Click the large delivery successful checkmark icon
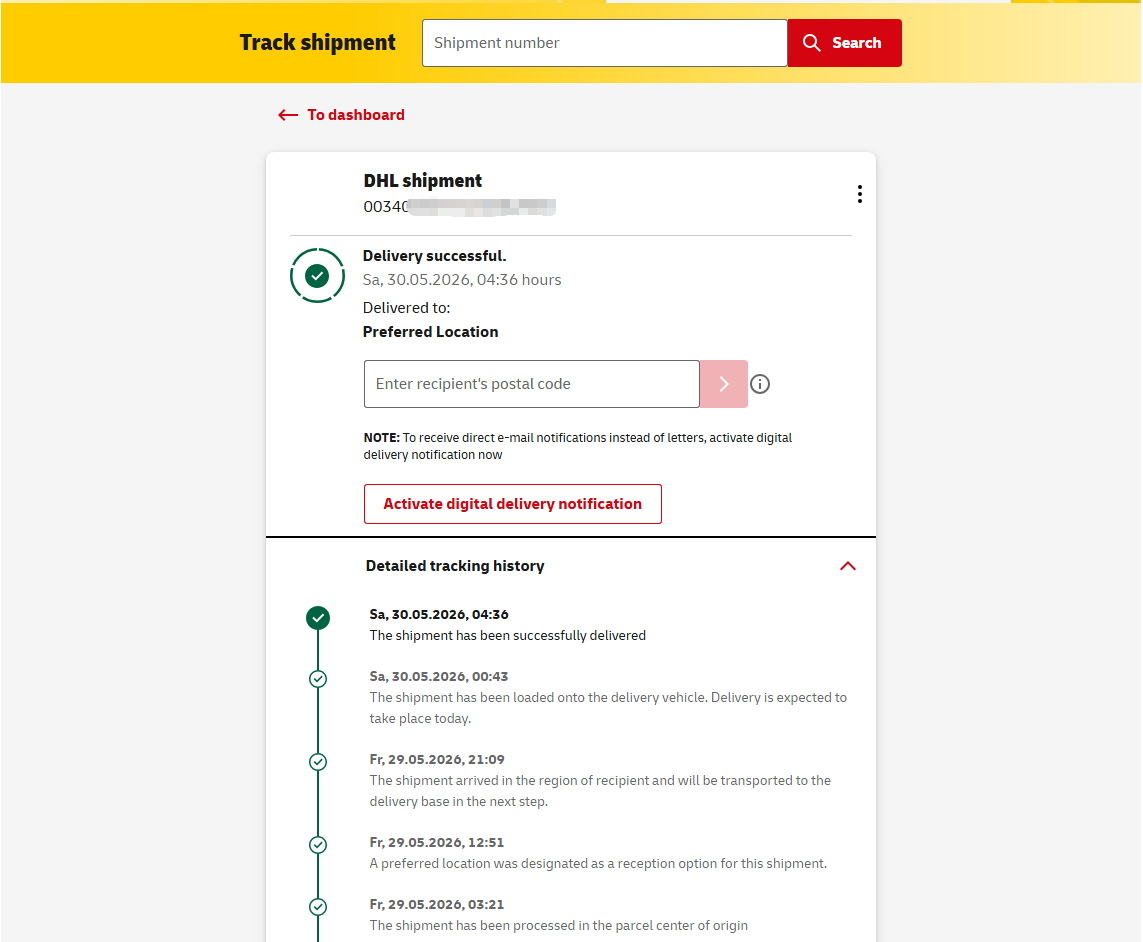This screenshot has height=942, width=1143. click(317, 276)
